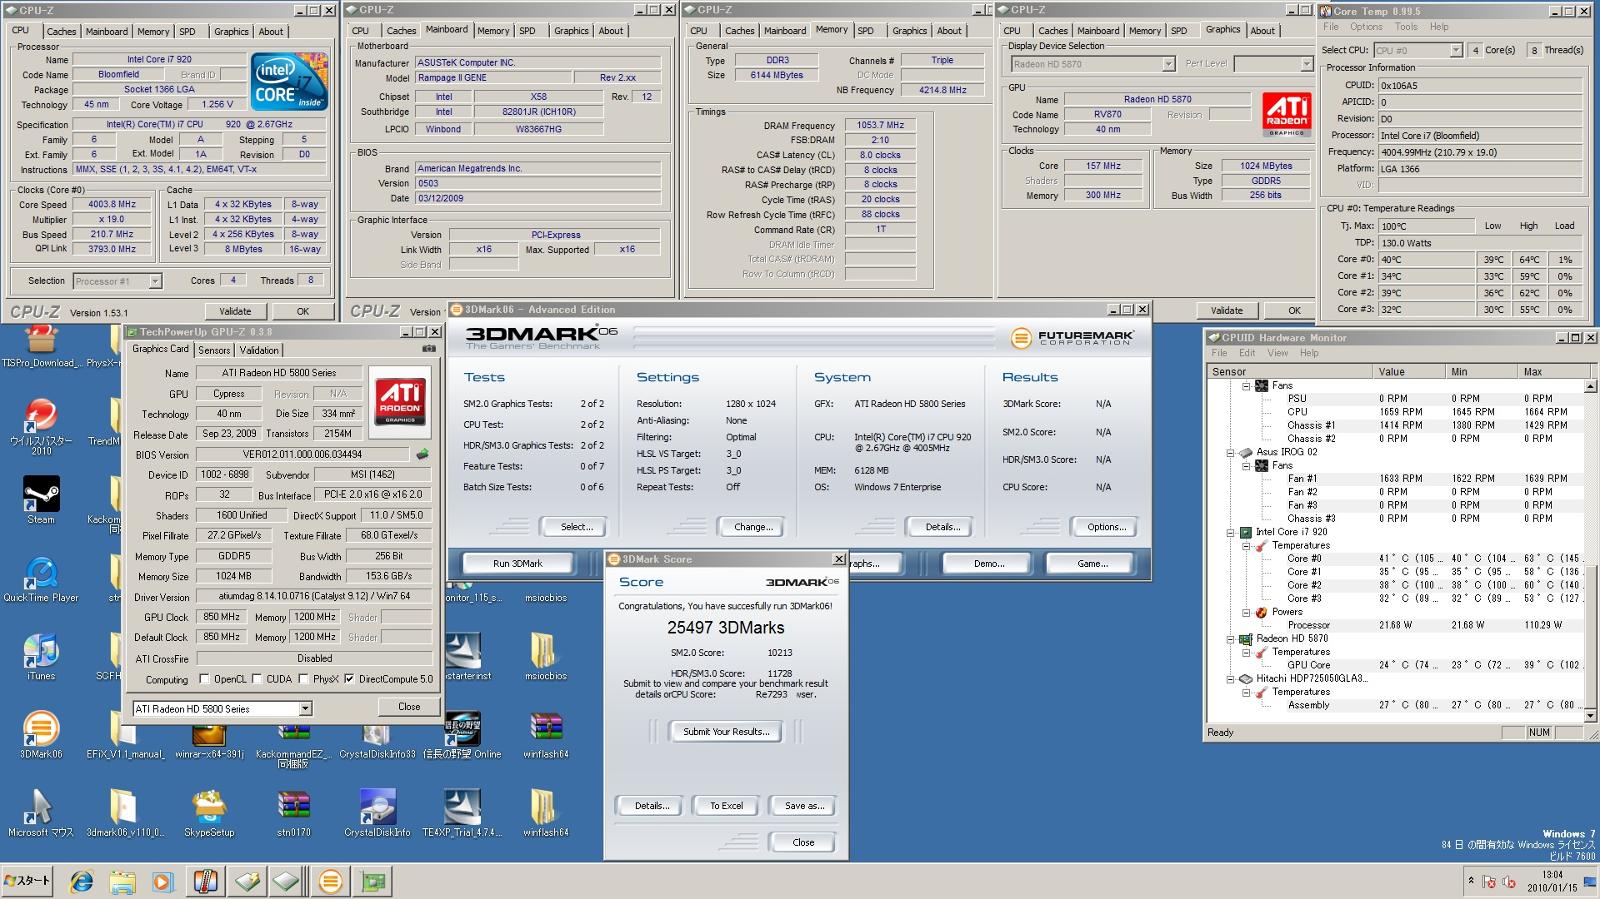1600x899 pixels.
Task: Open the Tools menu in Core Temp
Action: (x=1406, y=27)
